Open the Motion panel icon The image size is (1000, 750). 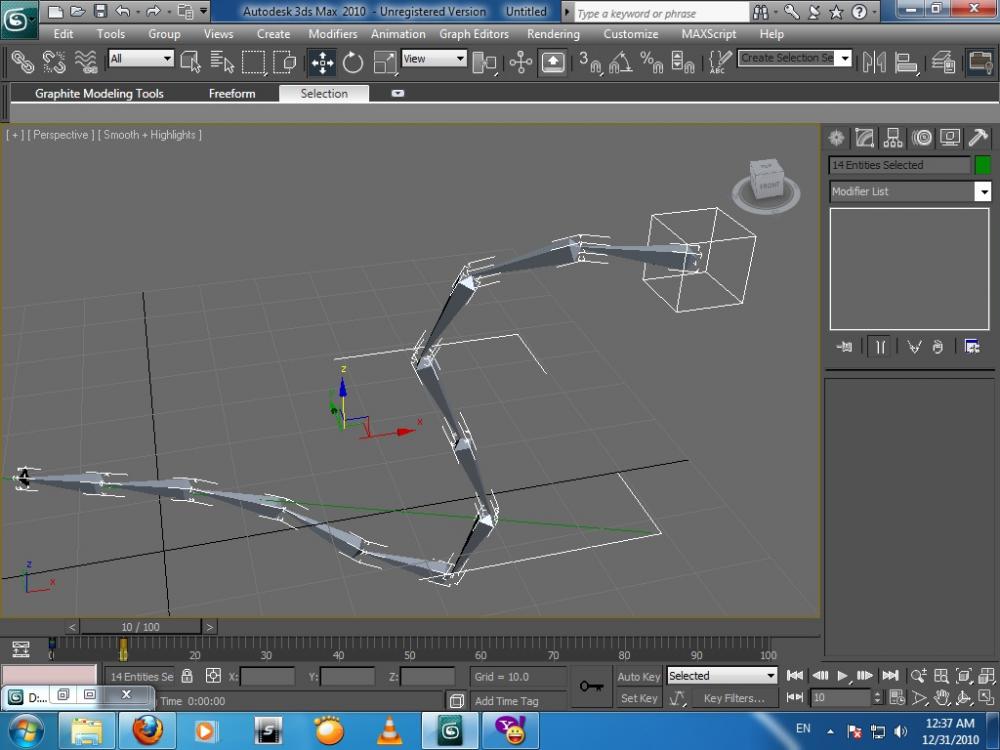tap(922, 138)
